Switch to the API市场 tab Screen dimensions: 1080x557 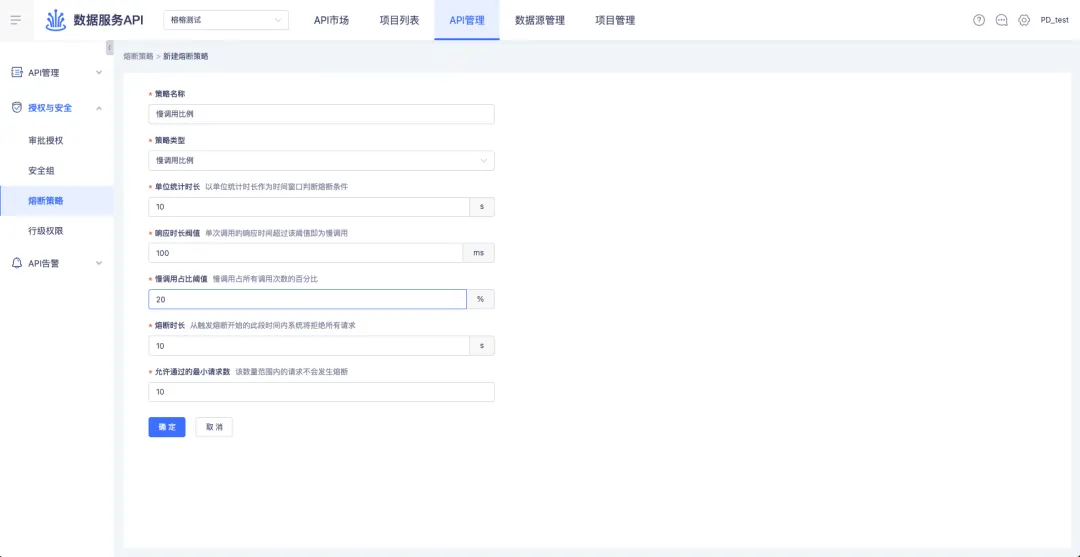click(331, 20)
